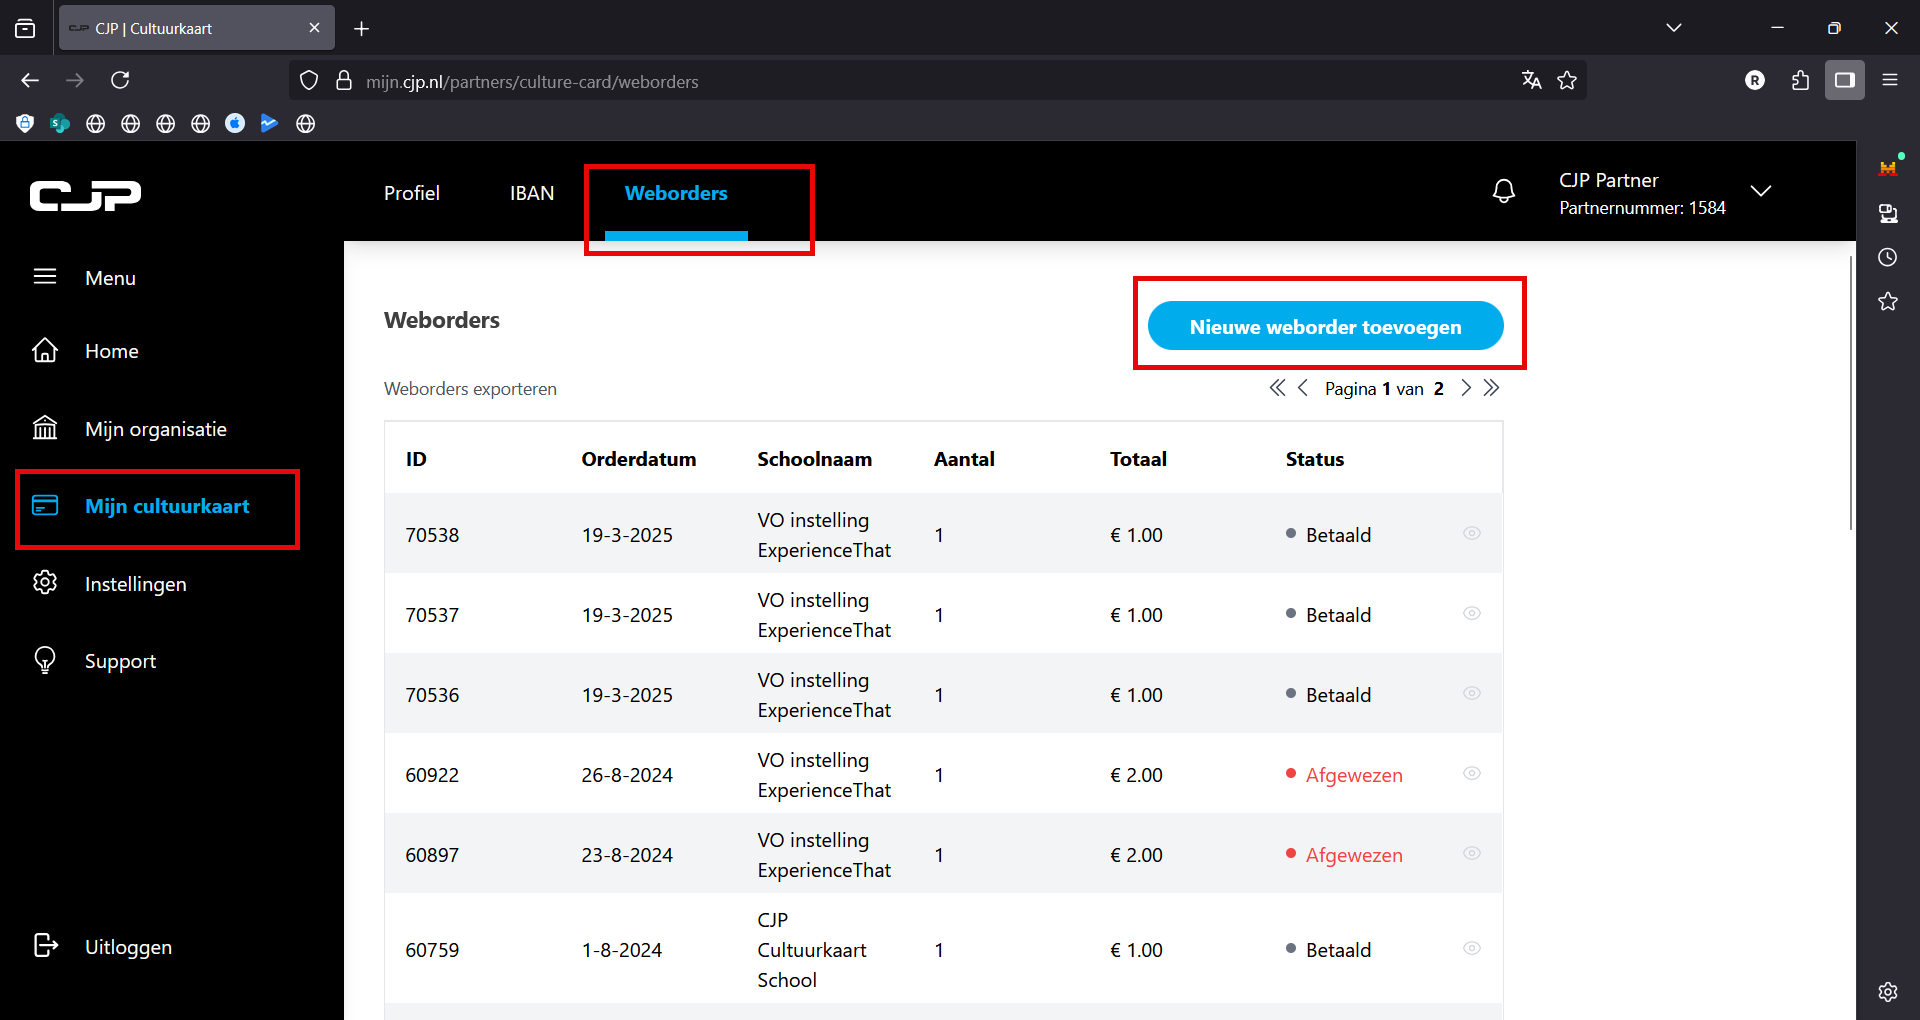1920x1020 pixels.
Task: Click the padlock site info icon
Action: point(344,80)
